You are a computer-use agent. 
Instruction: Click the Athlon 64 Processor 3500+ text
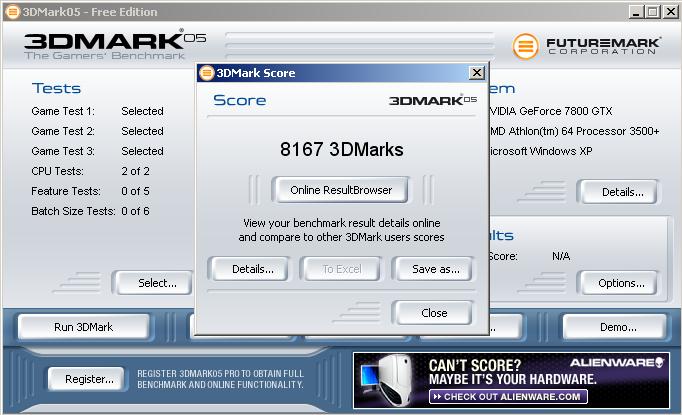(575, 131)
